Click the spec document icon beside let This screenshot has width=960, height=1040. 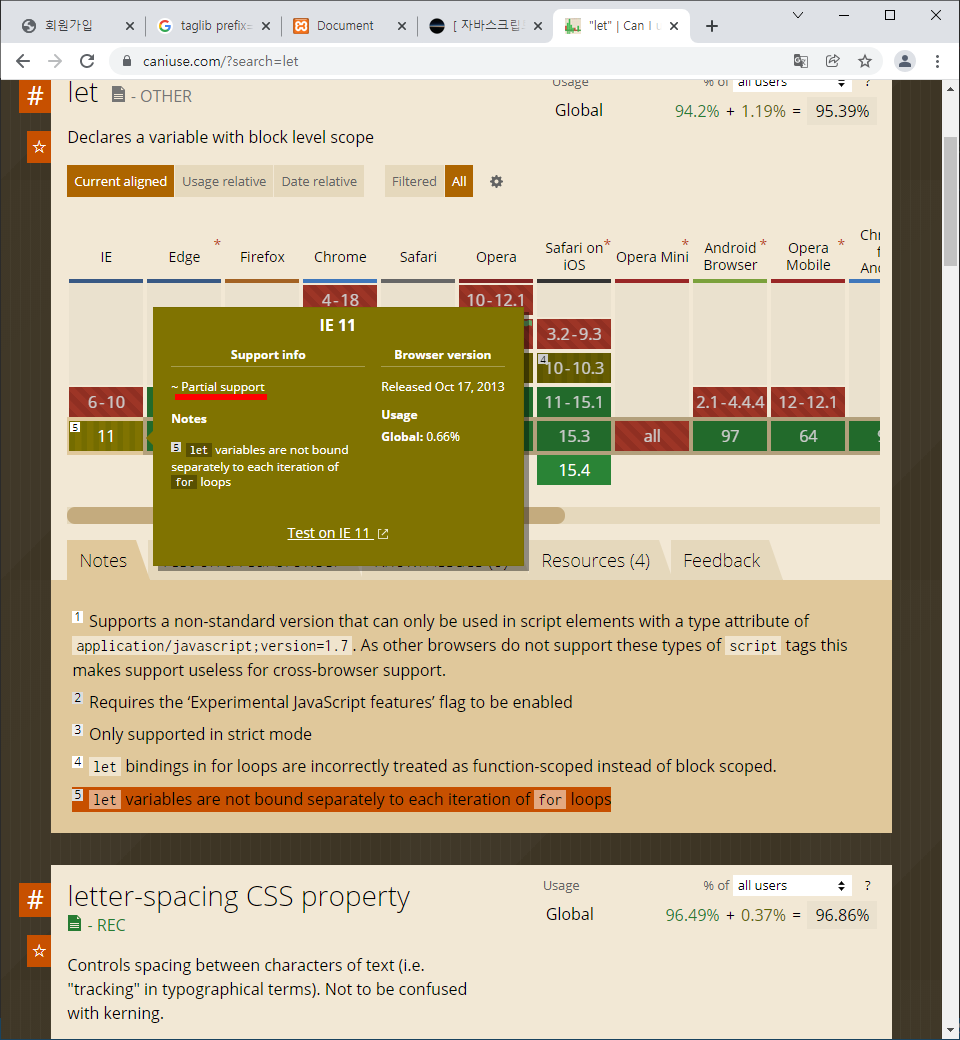tap(118, 95)
